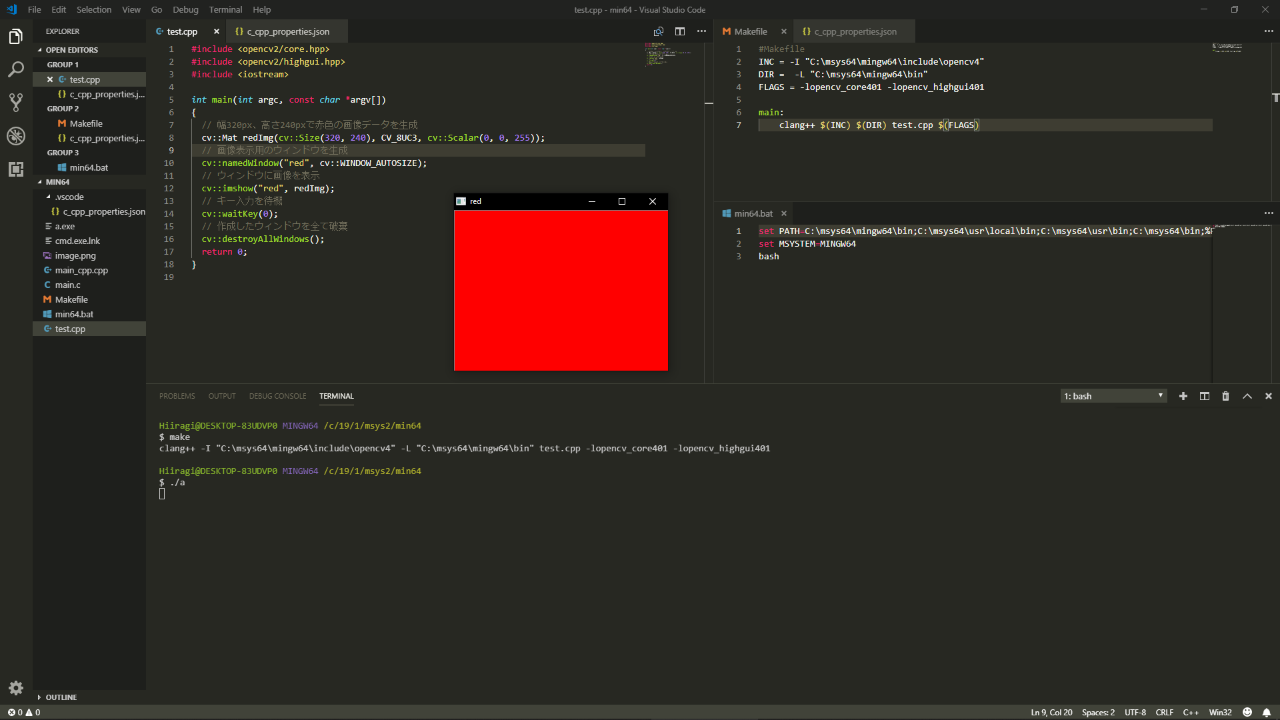This screenshot has height=720, width=1280.
Task: Select c_cpp_properties.json tab beside test.cpp tab
Action: click(x=288, y=32)
